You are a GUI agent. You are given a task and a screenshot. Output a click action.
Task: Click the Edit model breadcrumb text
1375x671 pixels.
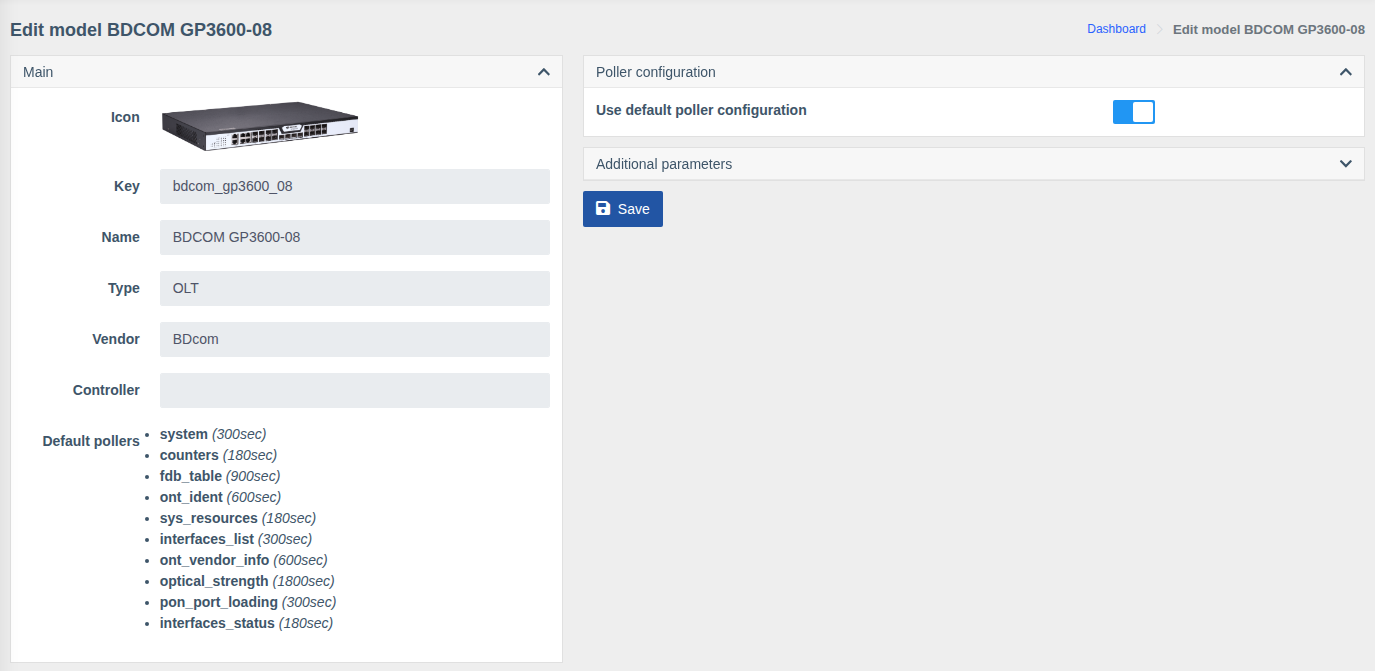1269,29
